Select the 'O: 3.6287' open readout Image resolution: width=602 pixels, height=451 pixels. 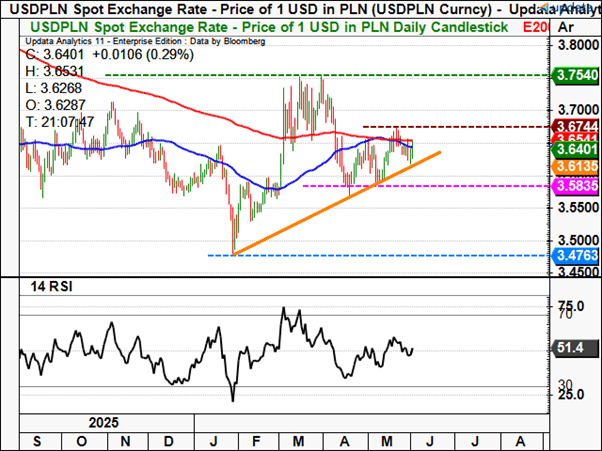pos(55,105)
